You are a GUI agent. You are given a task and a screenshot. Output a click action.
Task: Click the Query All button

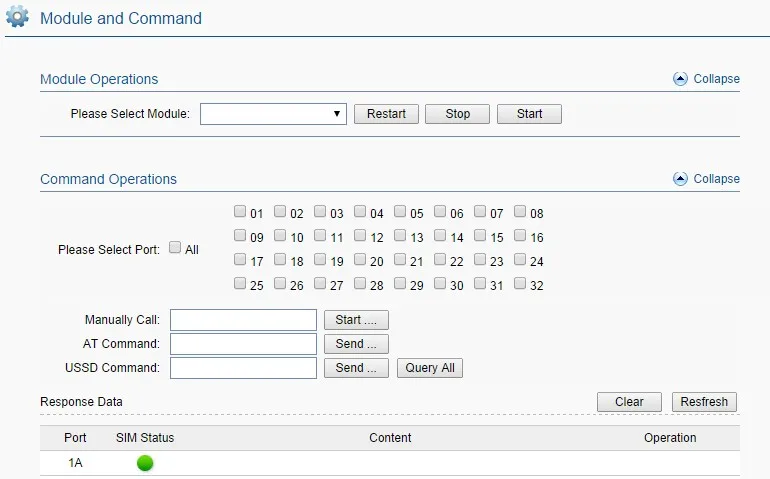(430, 368)
